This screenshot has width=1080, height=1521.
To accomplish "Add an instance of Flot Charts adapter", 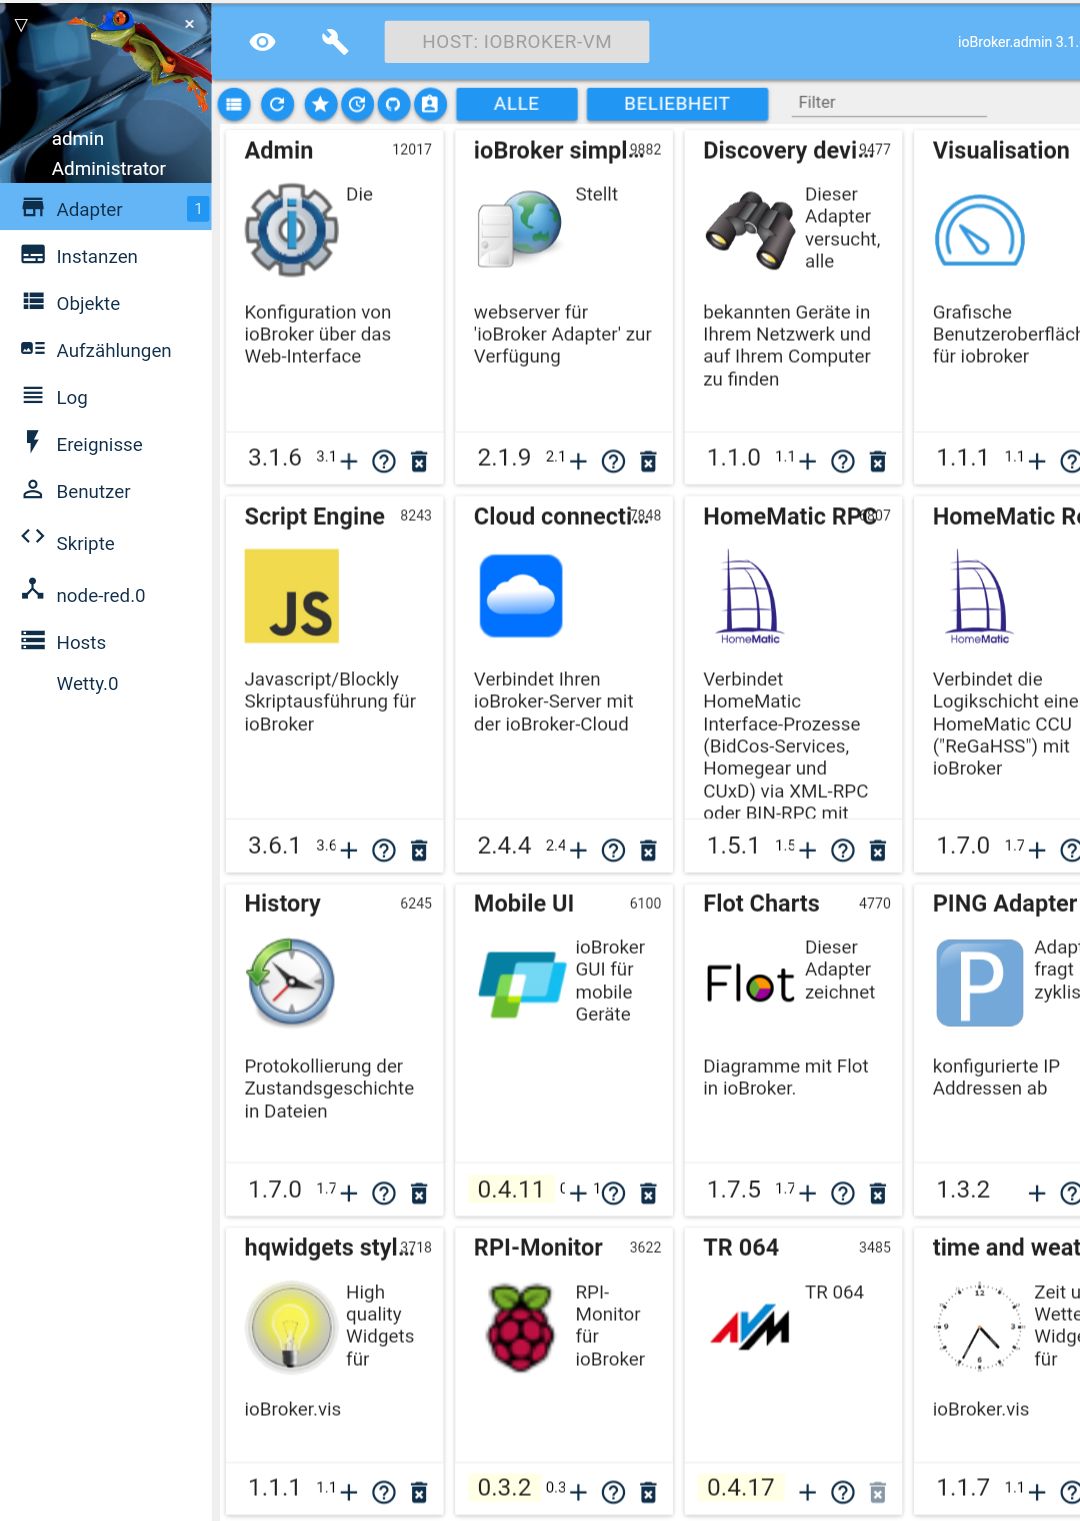I will pyautogui.click(x=807, y=1193).
